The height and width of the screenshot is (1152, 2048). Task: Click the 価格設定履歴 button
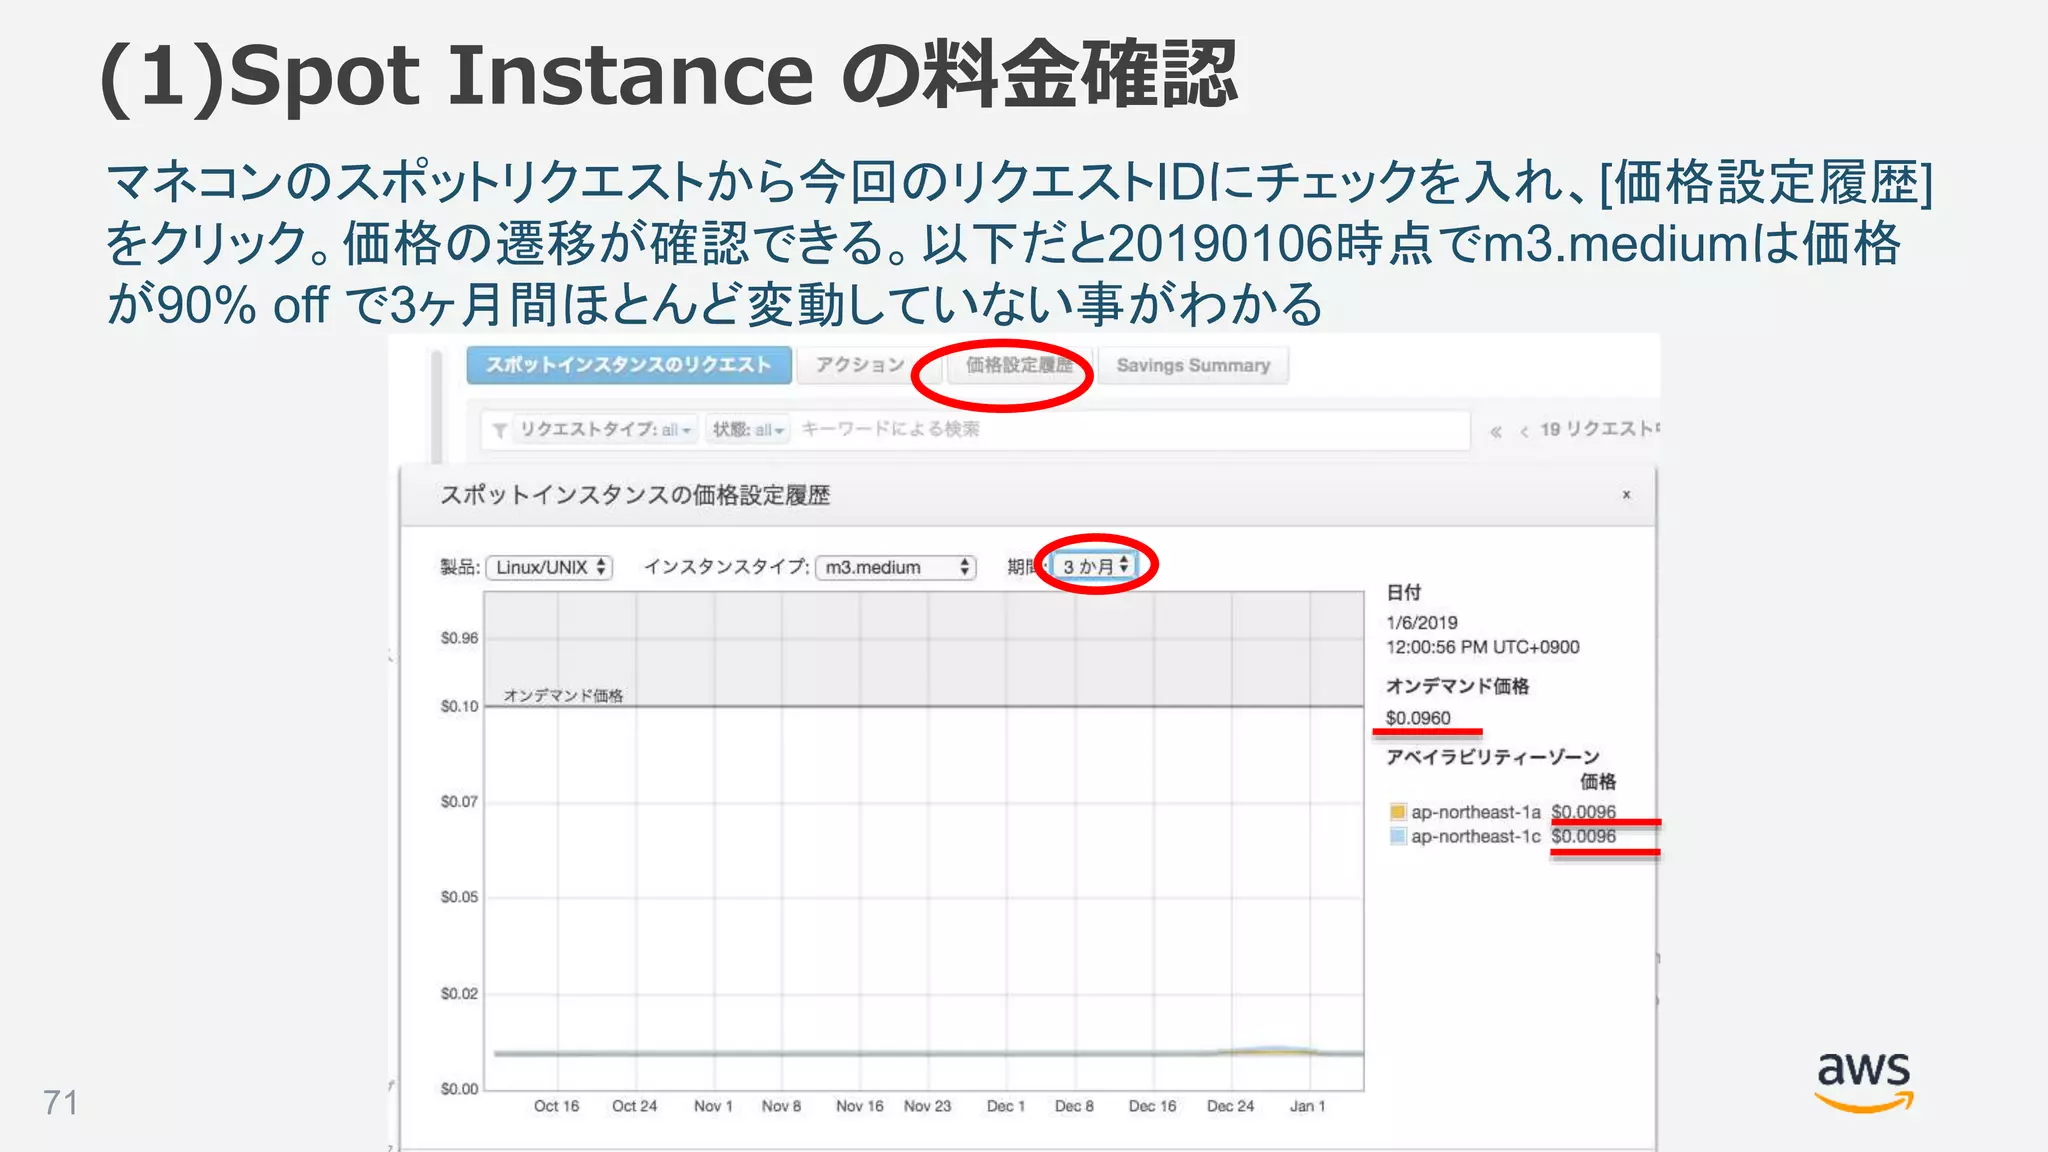[1018, 366]
